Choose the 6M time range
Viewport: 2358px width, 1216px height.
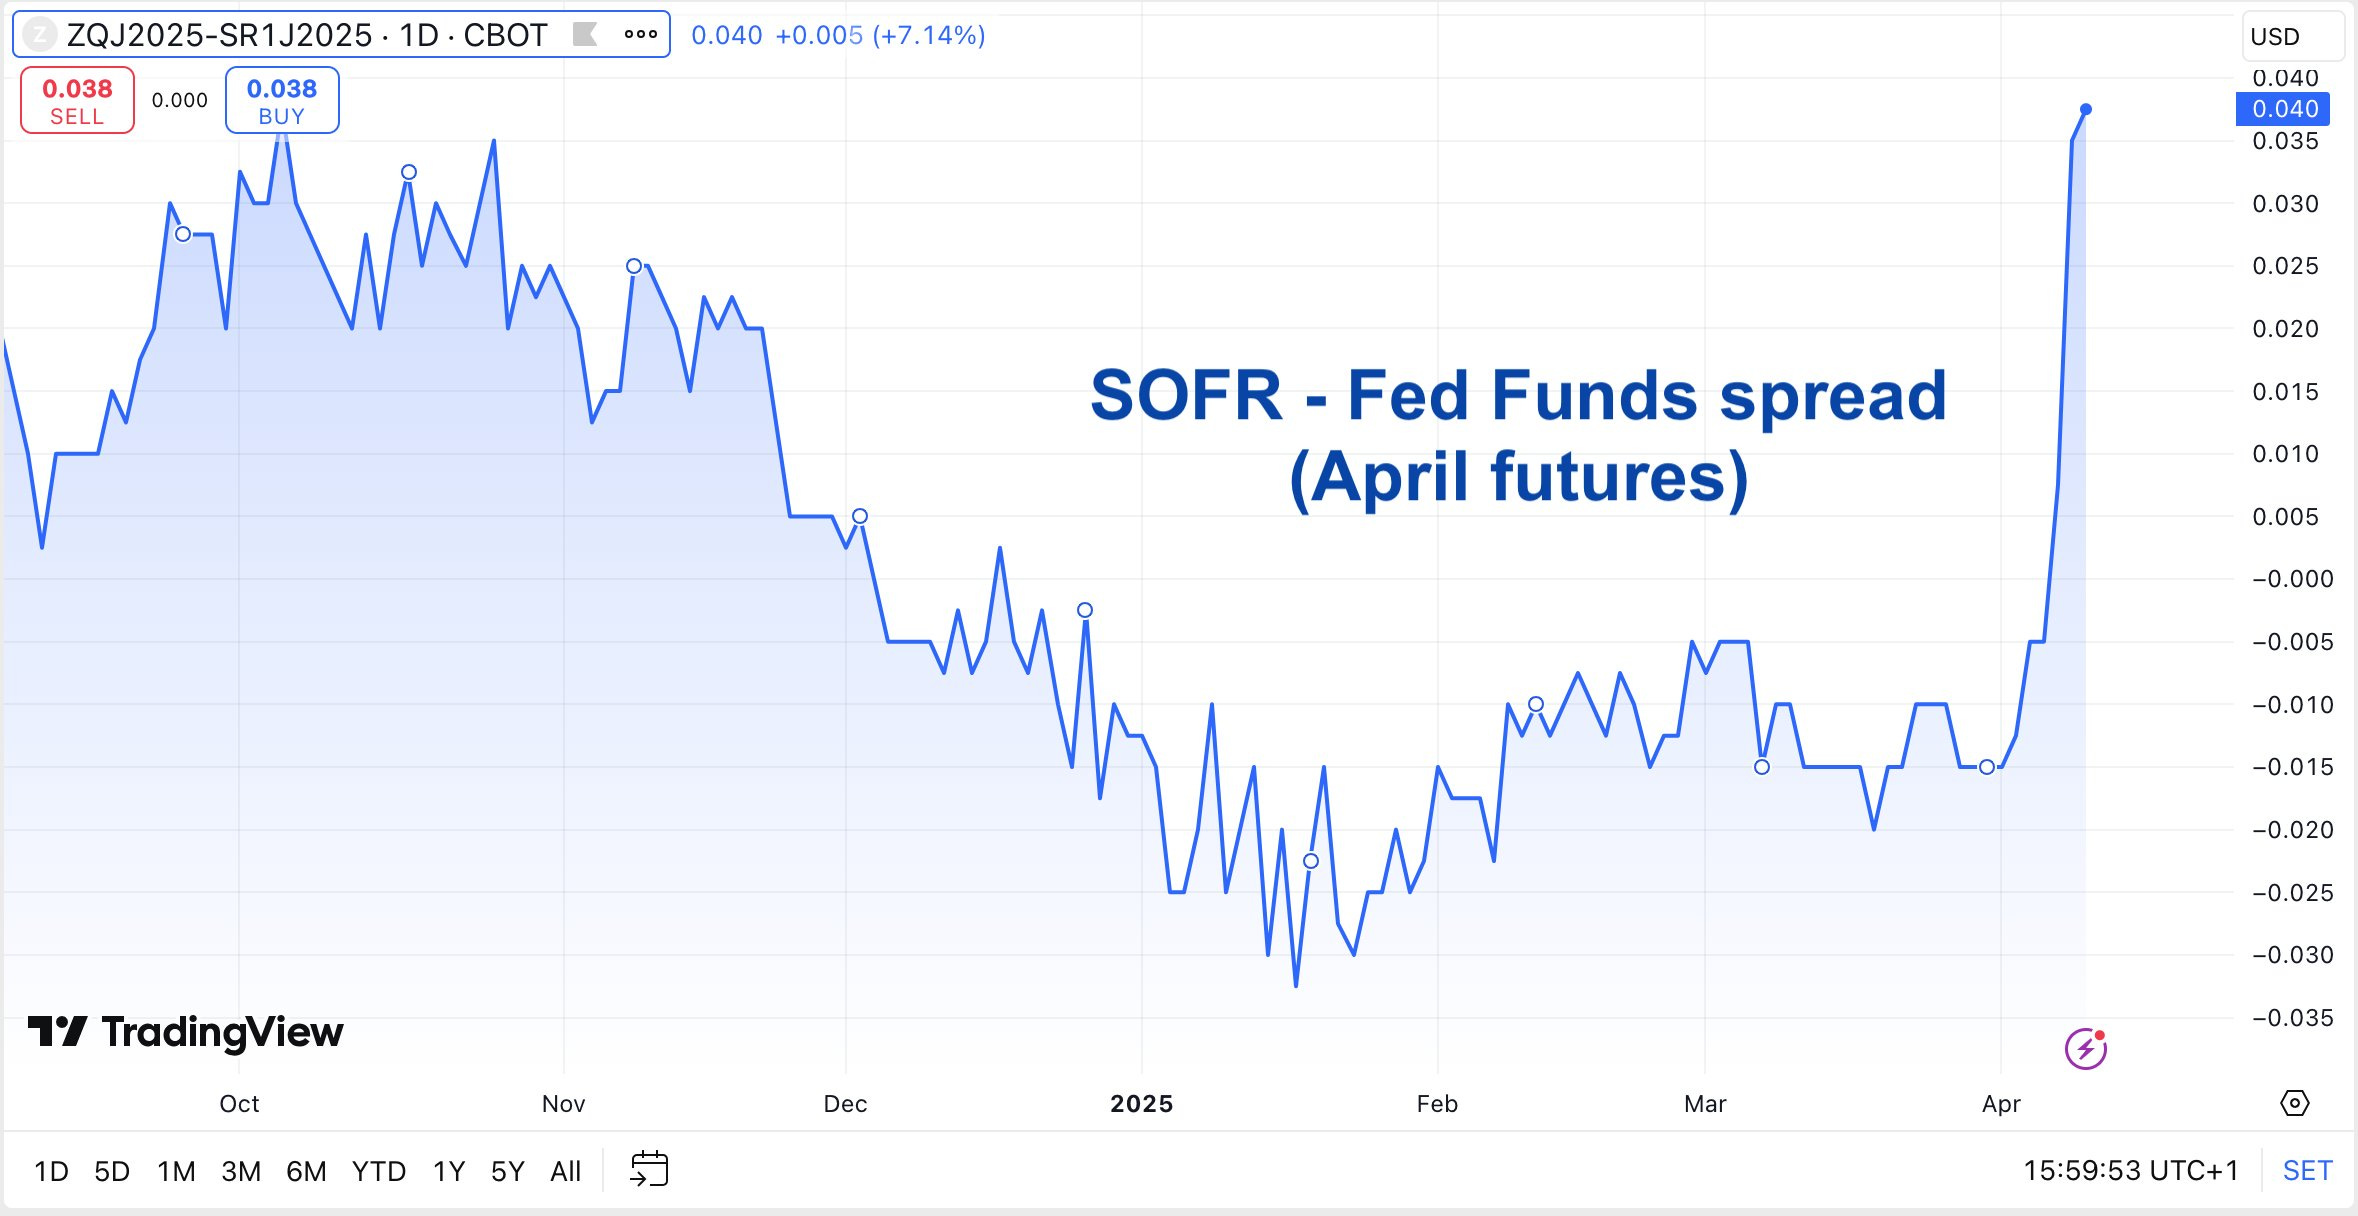(306, 1171)
